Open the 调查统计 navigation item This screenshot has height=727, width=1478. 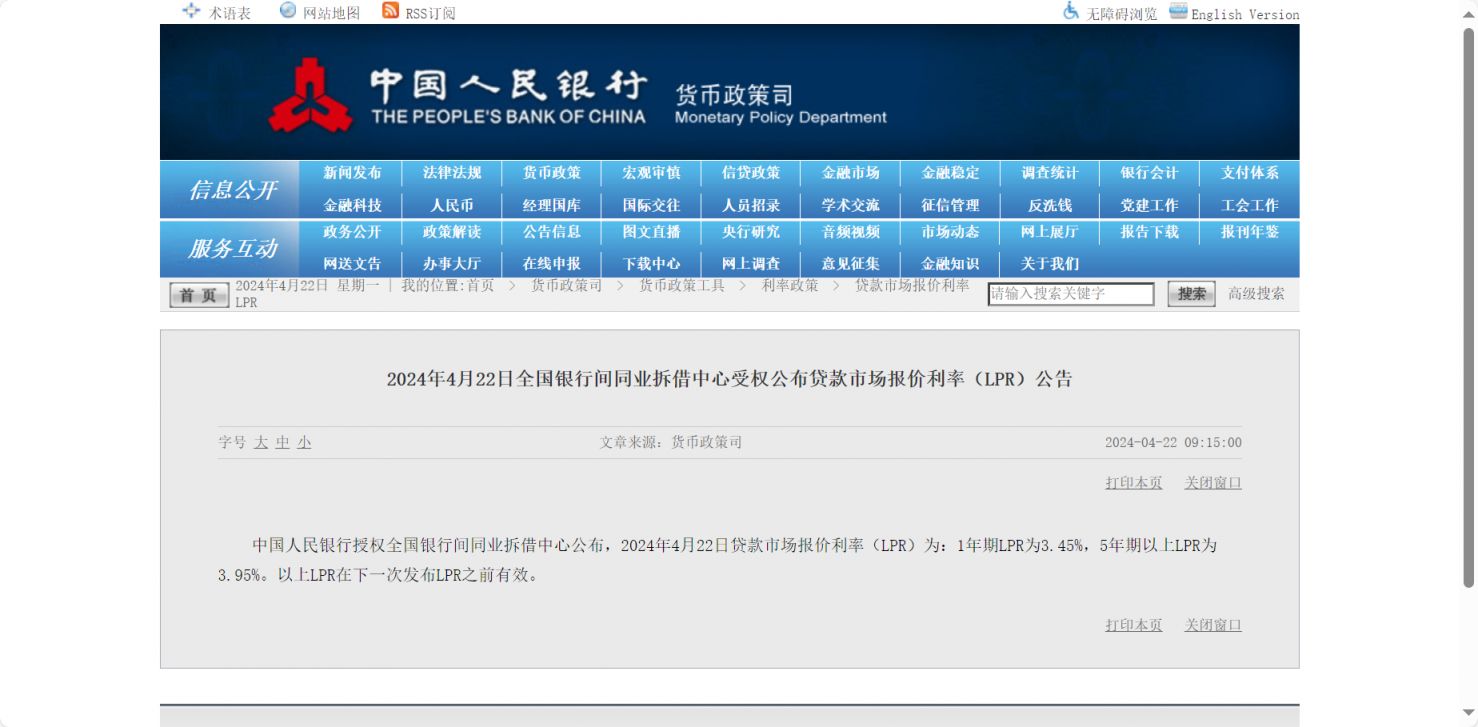pos(1050,173)
